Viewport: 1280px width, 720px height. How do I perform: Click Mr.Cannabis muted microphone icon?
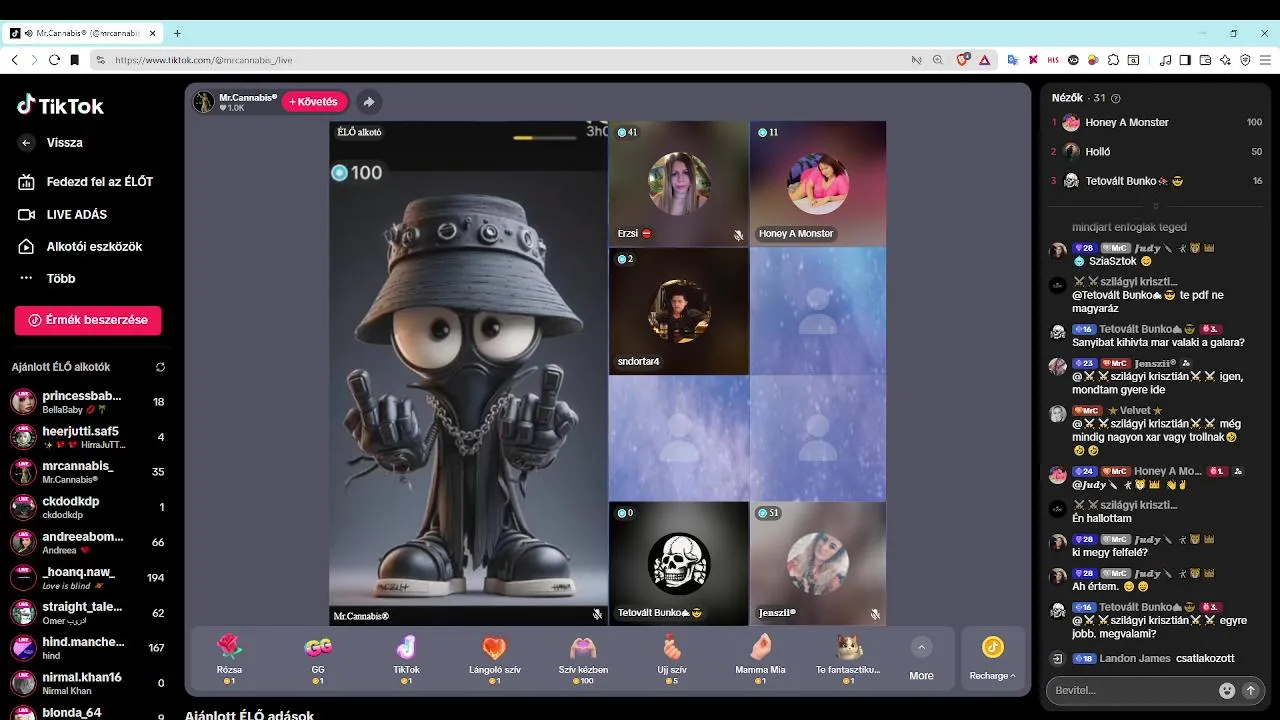tap(597, 615)
